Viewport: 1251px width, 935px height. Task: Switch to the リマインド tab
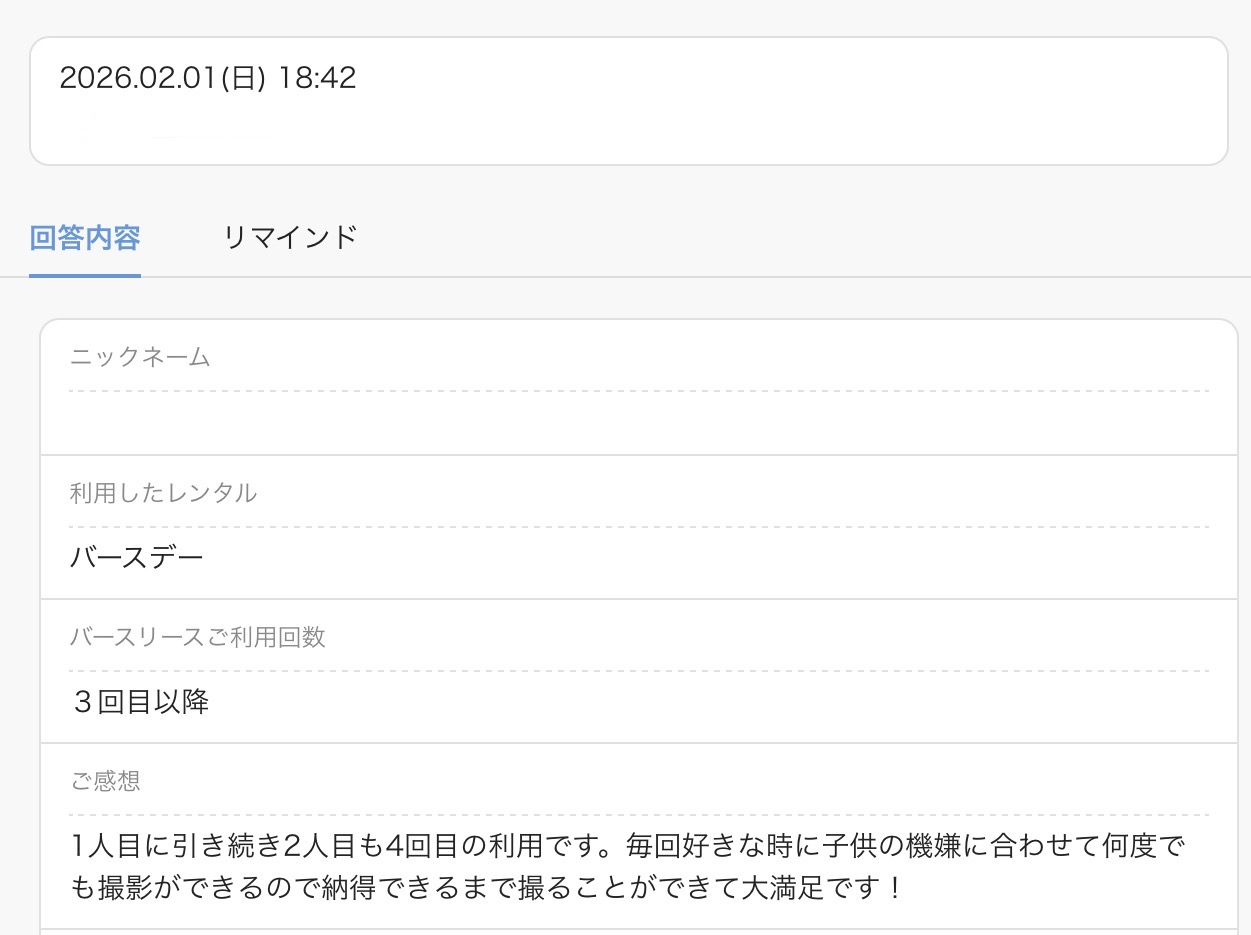click(290, 238)
